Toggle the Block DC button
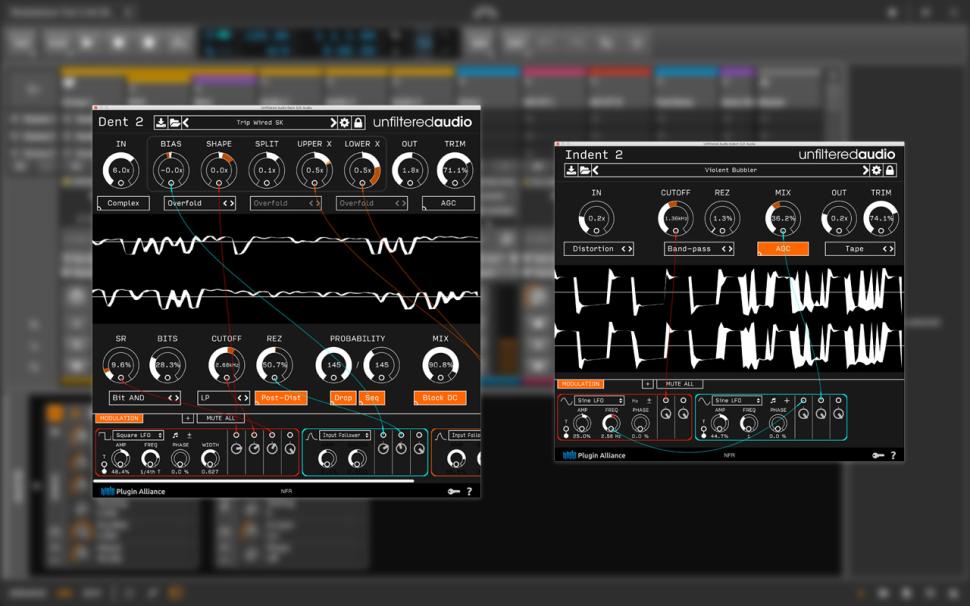This screenshot has width=970, height=606. click(x=439, y=398)
